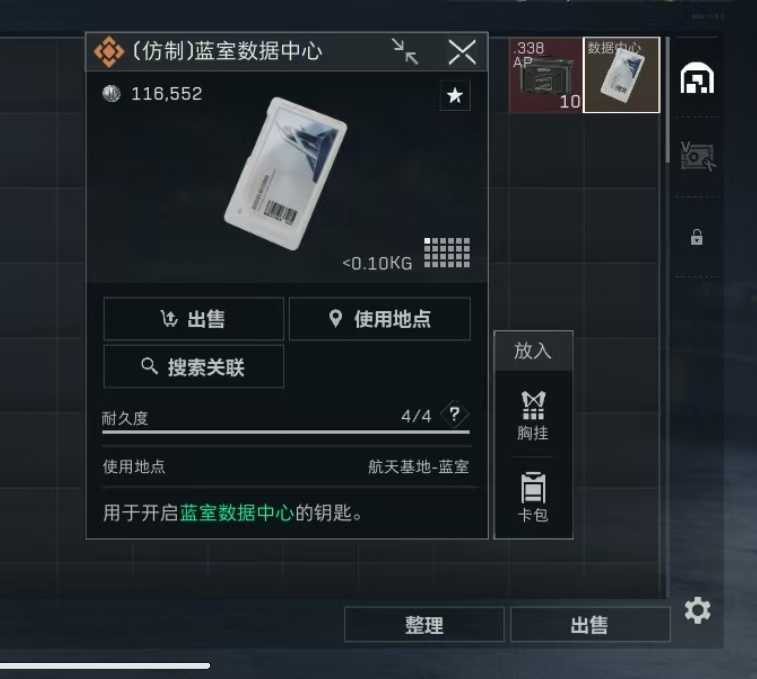The width and height of the screenshot is (757, 679).
Task: Select the 数据中心 keycard thumbnail
Action: [621, 75]
